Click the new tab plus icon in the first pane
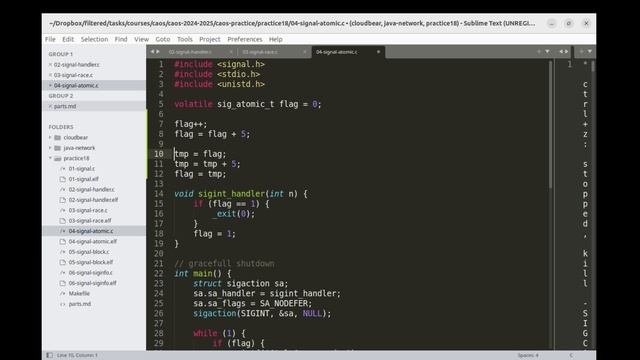Viewport: 640px width, 360px height. 539,51
